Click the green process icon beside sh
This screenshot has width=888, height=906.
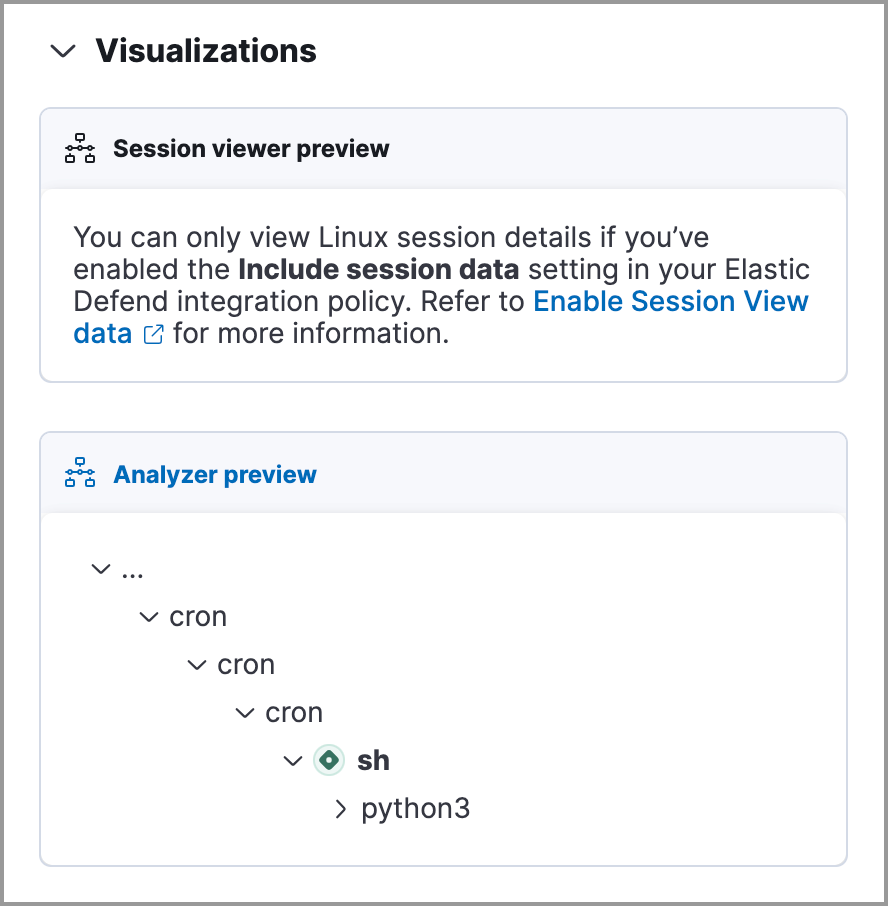[x=328, y=760]
